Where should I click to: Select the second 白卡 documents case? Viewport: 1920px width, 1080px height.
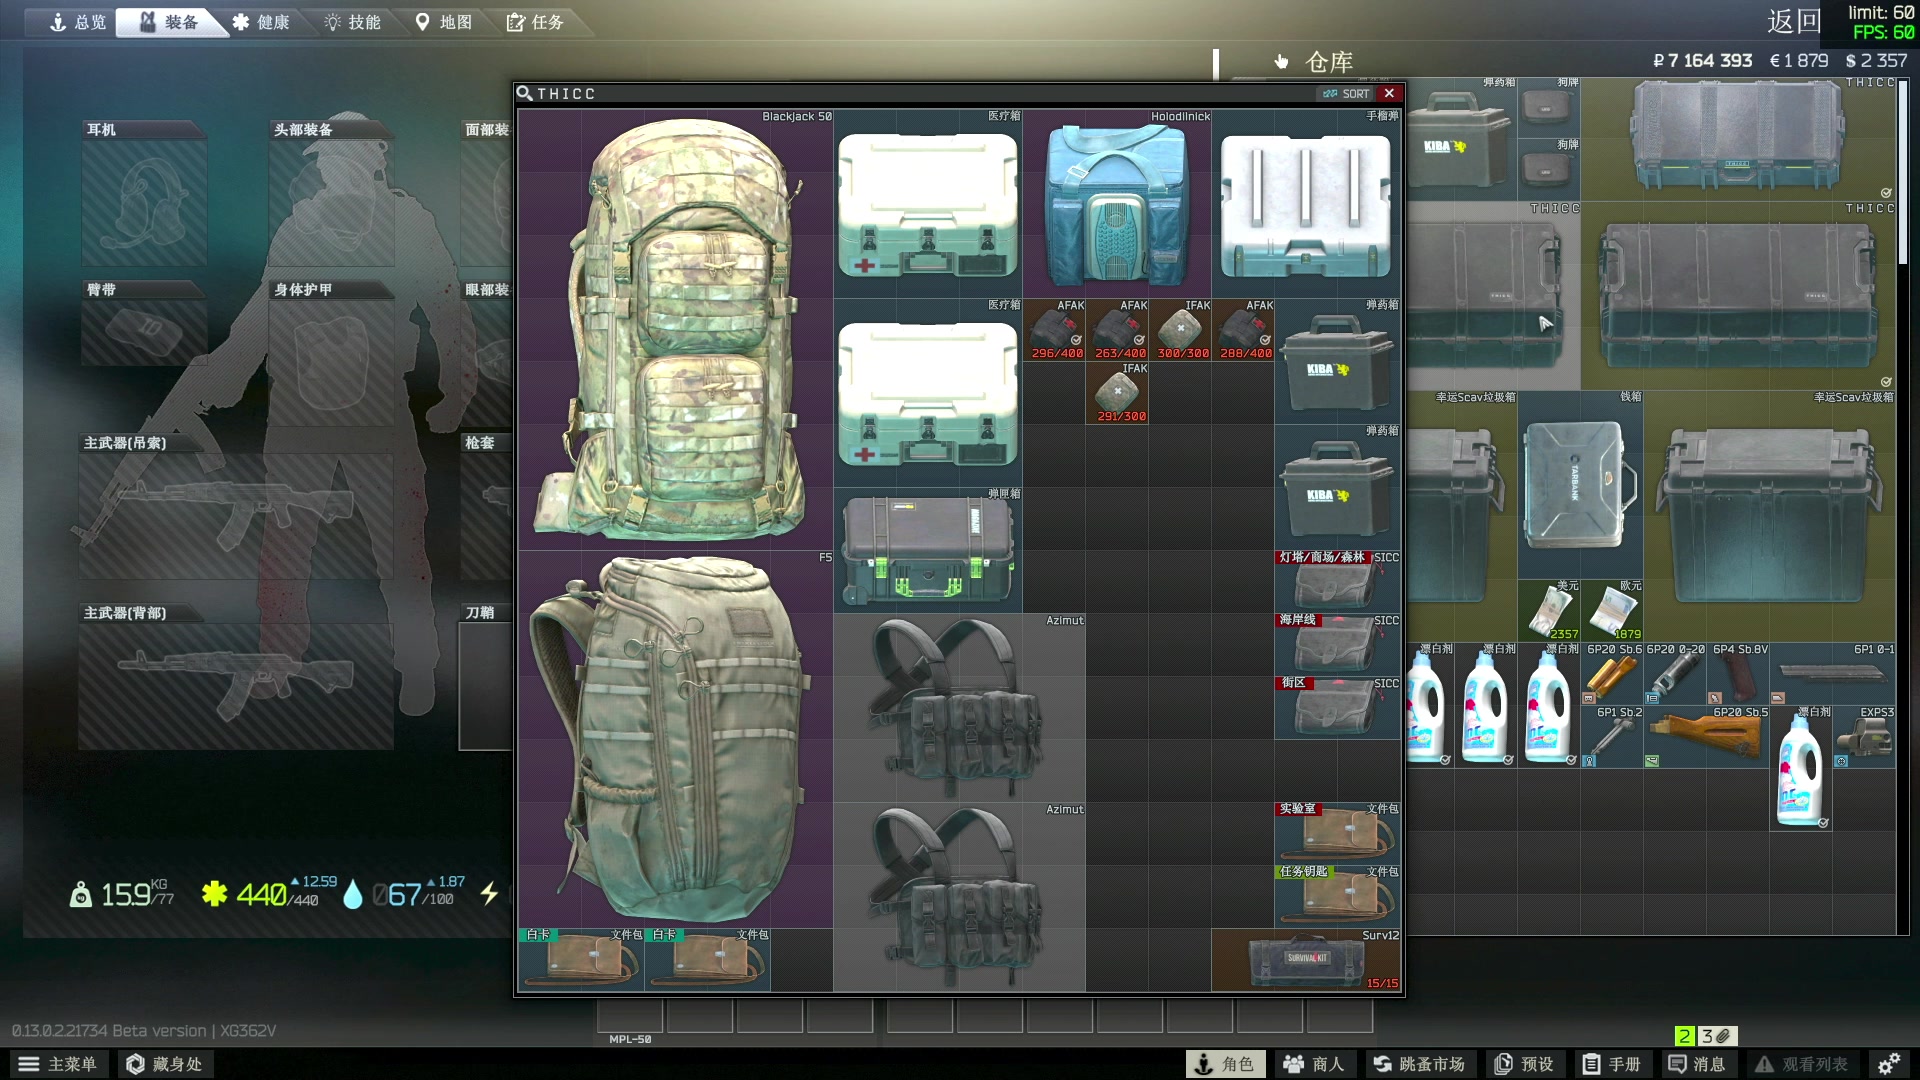coord(707,960)
